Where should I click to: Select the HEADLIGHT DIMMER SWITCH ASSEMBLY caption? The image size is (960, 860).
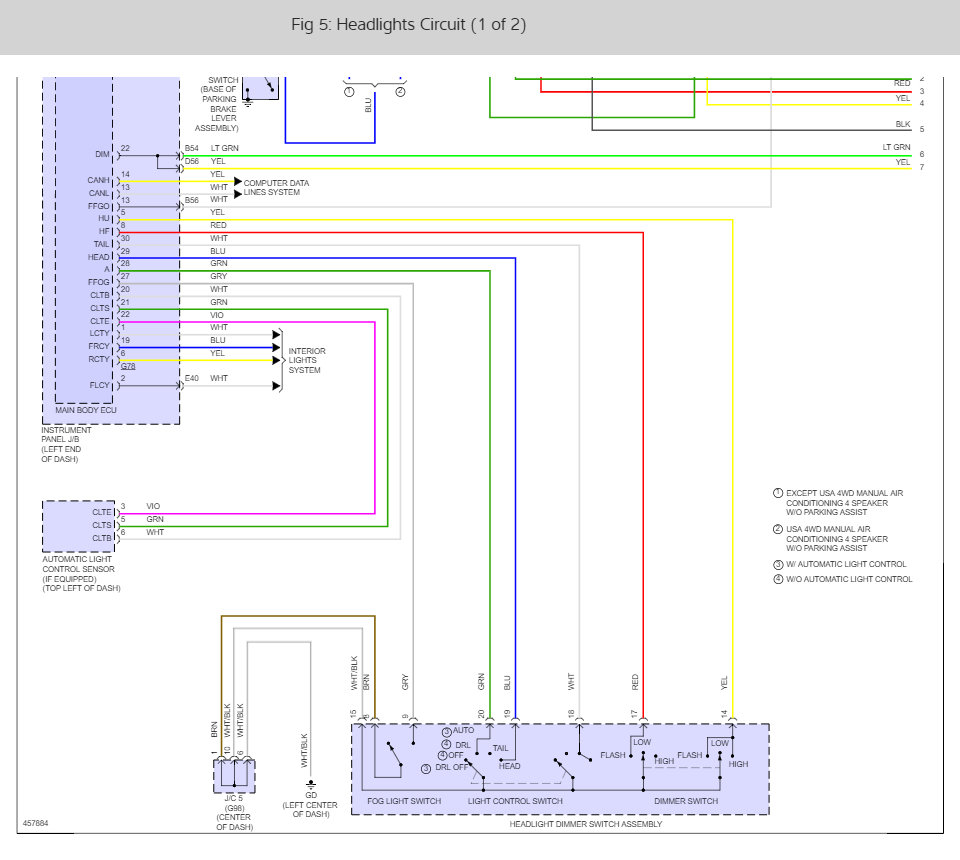click(586, 824)
